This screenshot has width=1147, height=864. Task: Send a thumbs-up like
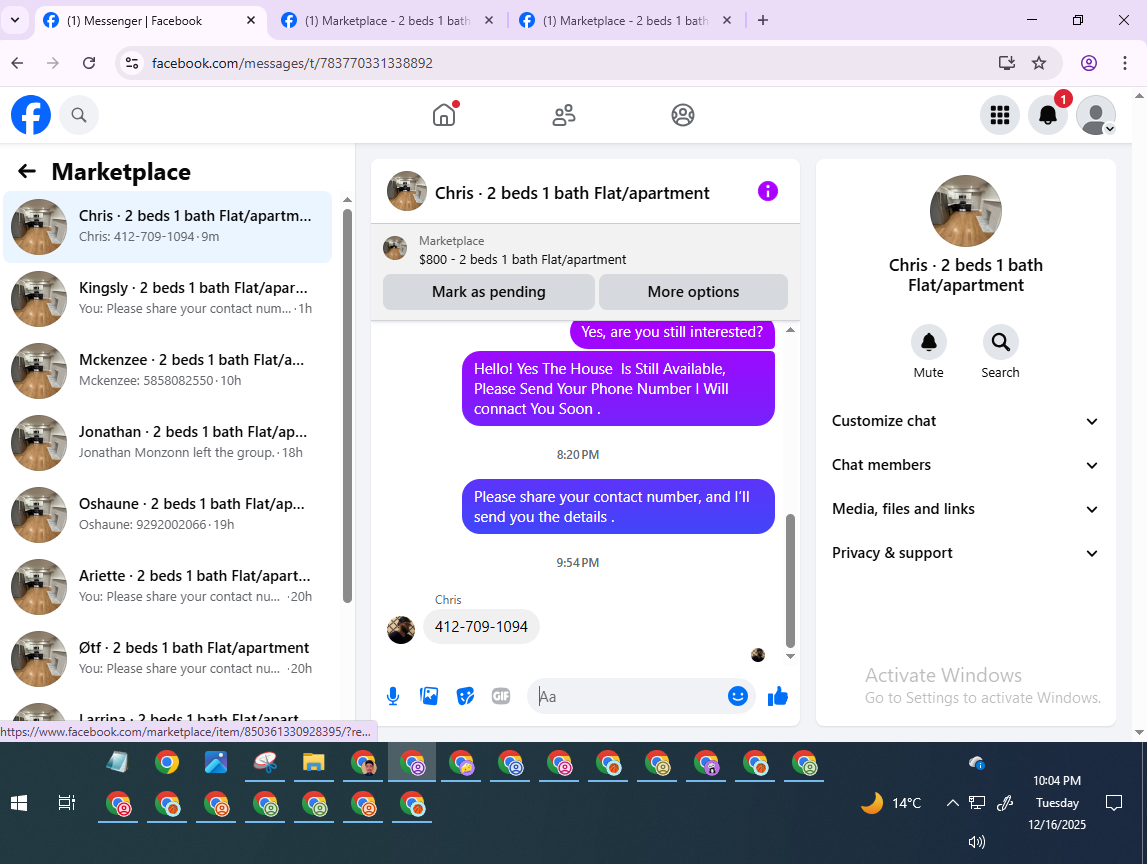pyautogui.click(x=778, y=696)
